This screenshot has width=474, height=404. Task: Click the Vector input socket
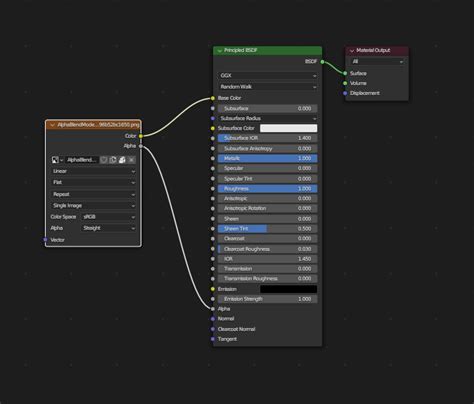click(45, 240)
